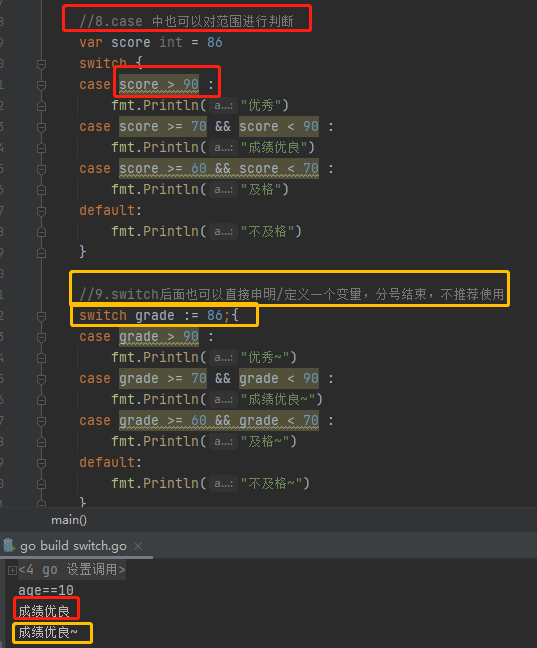Close the go build switch.go run tab
Viewport: 537px width, 648px height.
[138, 546]
